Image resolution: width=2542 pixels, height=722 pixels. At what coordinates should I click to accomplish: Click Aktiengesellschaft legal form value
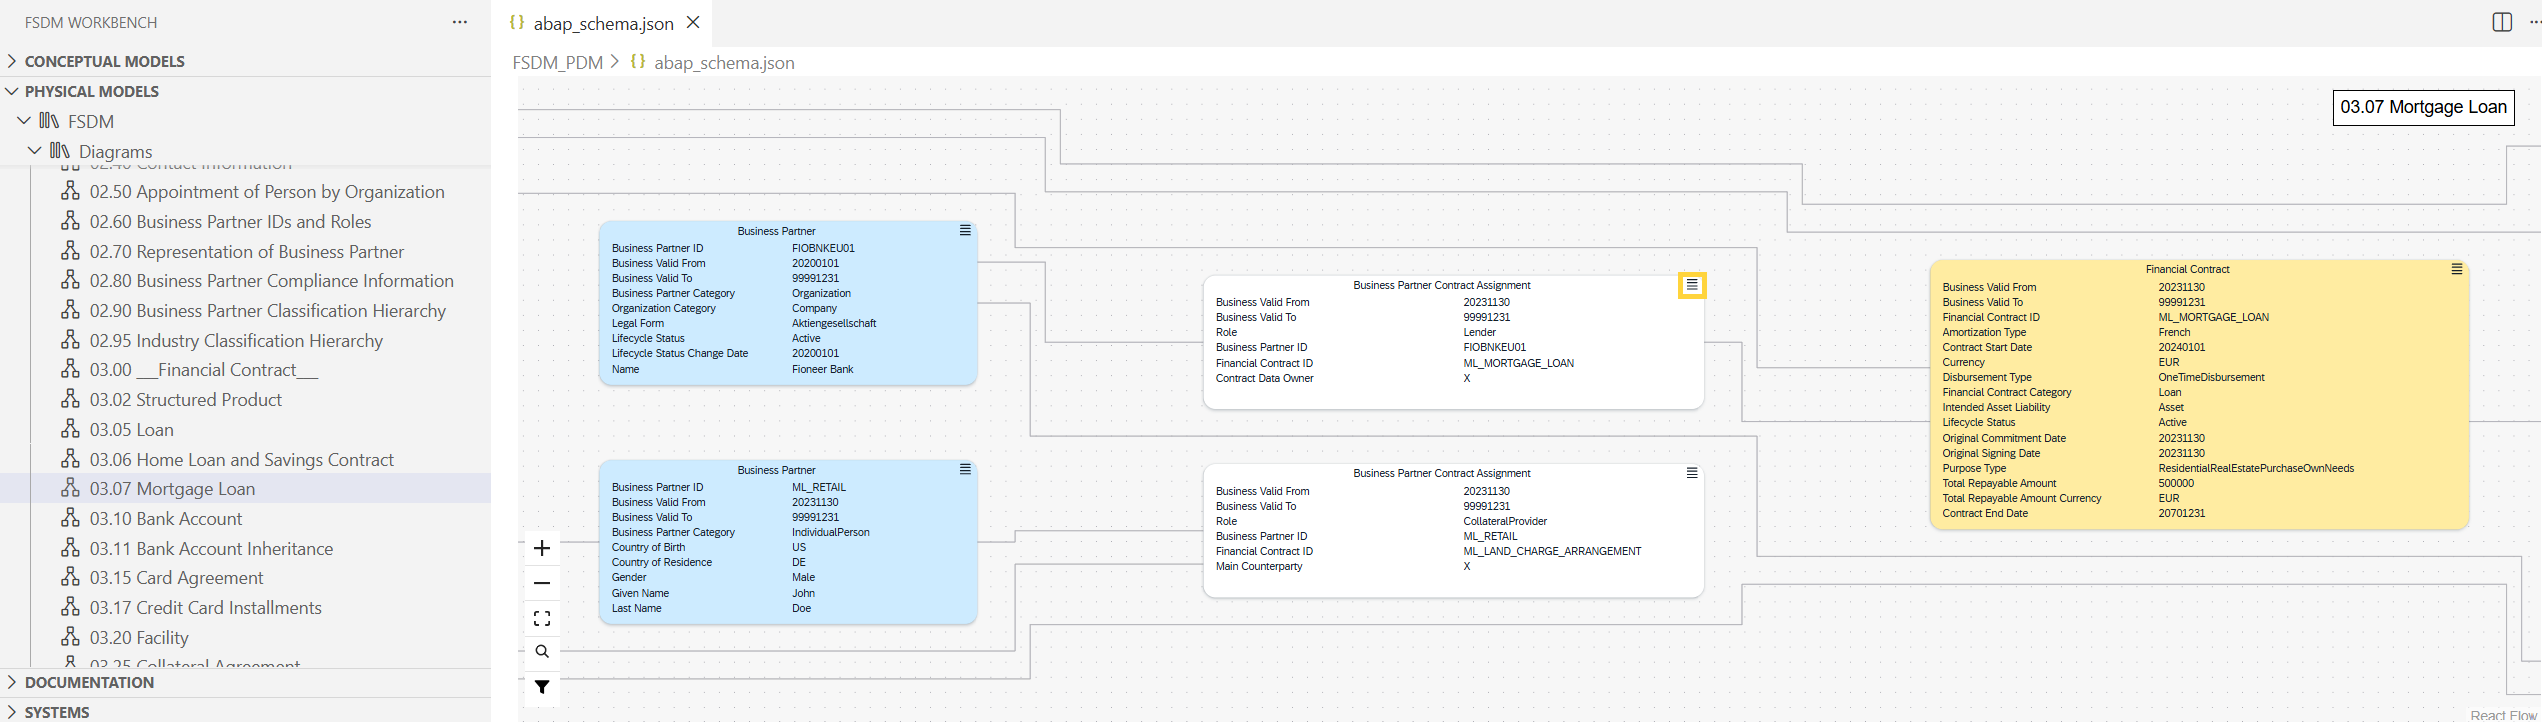(x=834, y=323)
